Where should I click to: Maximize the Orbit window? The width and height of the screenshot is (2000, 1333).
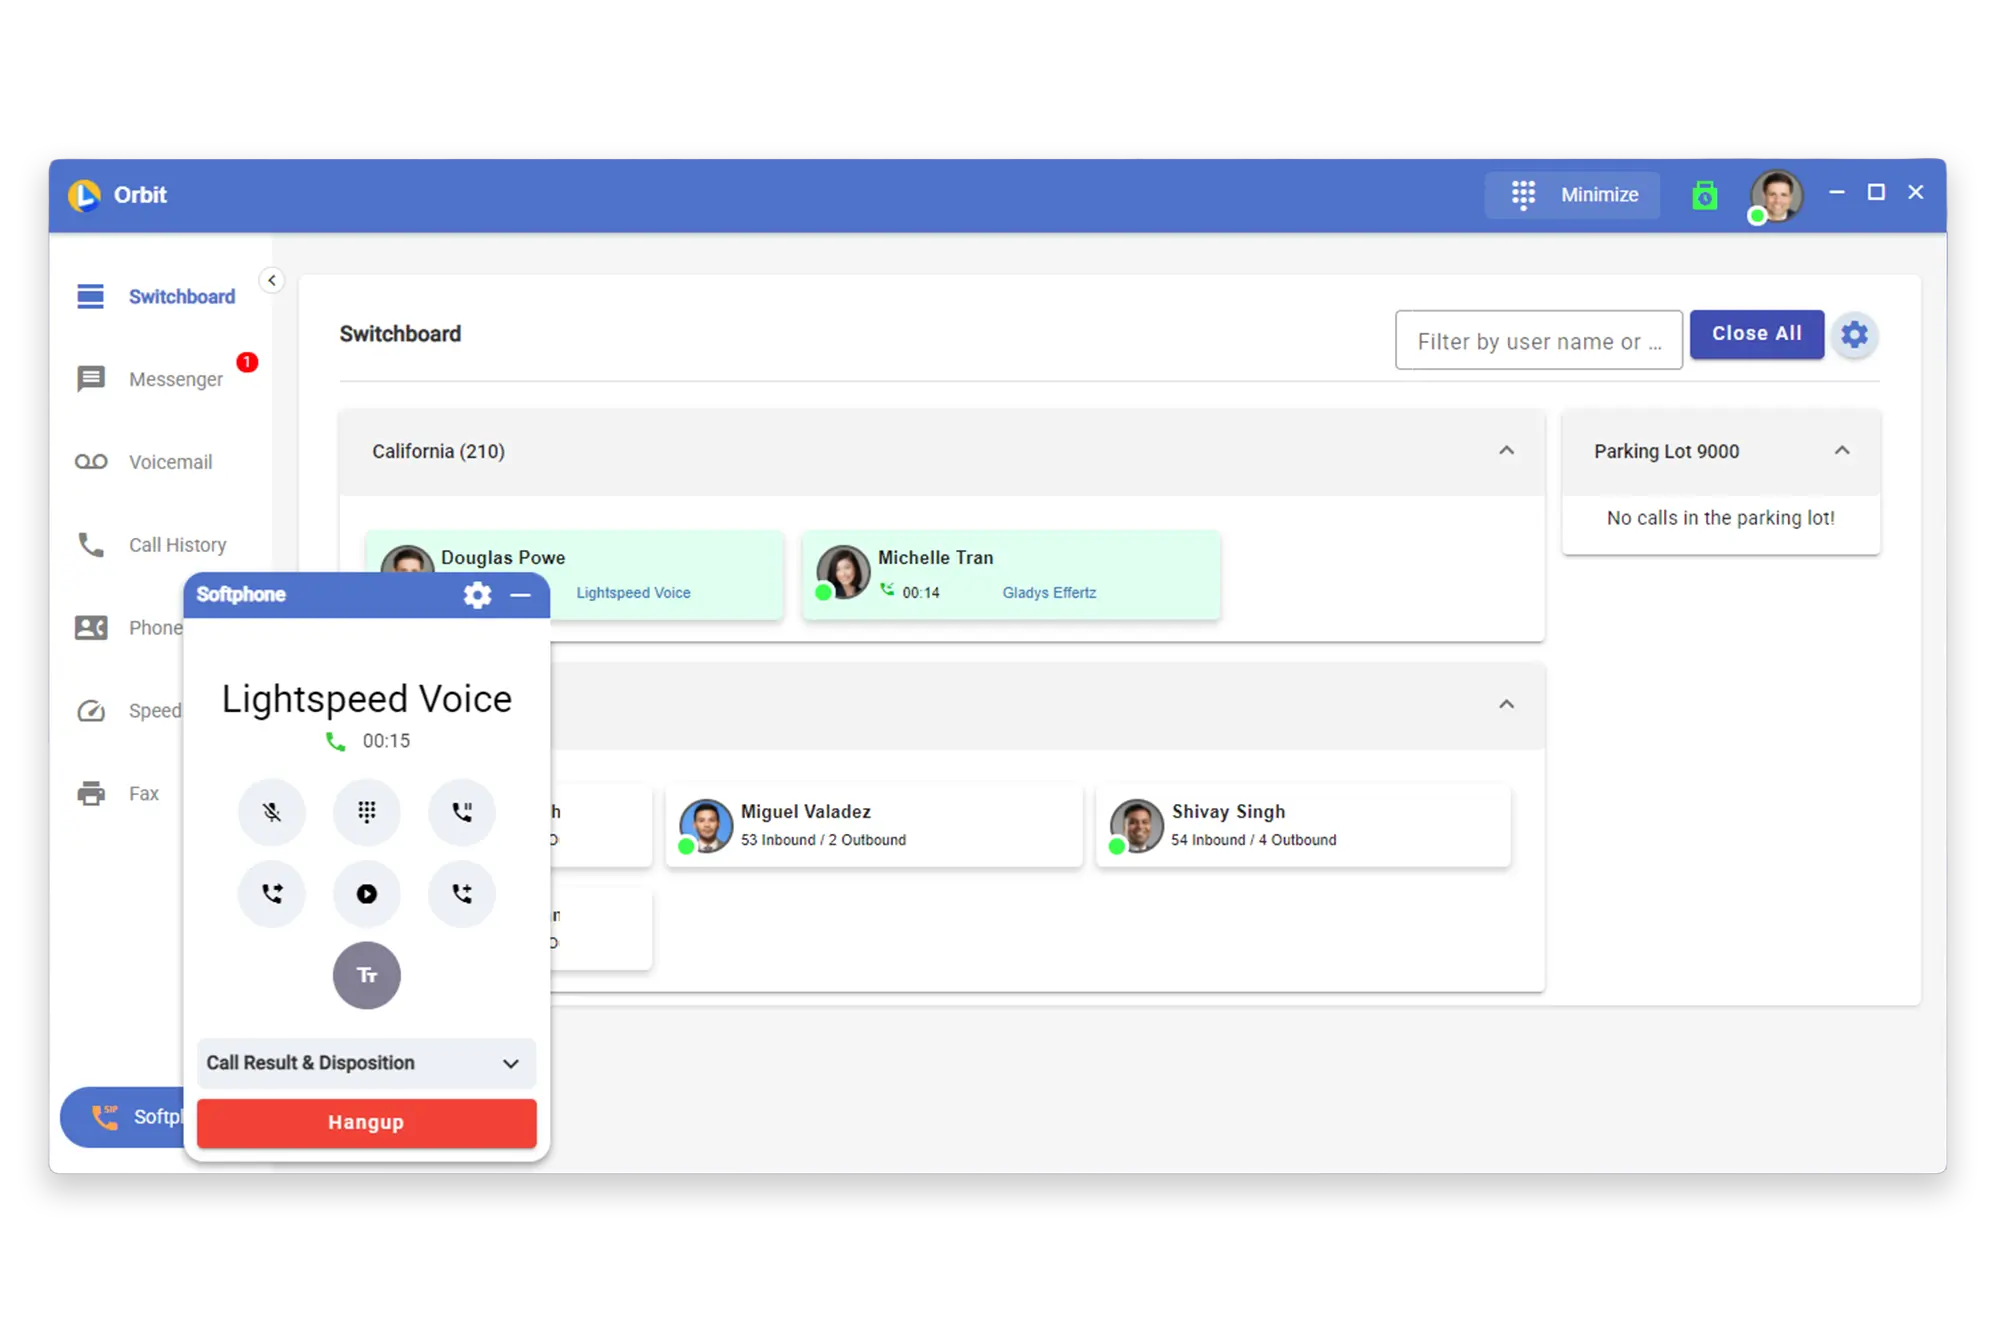(x=1876, y=192)
